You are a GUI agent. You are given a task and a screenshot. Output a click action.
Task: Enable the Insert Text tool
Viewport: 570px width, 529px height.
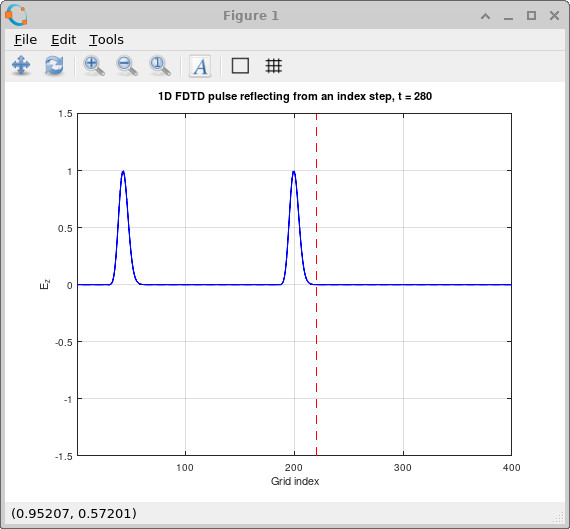pyautogui.click(x=200, y=66)
